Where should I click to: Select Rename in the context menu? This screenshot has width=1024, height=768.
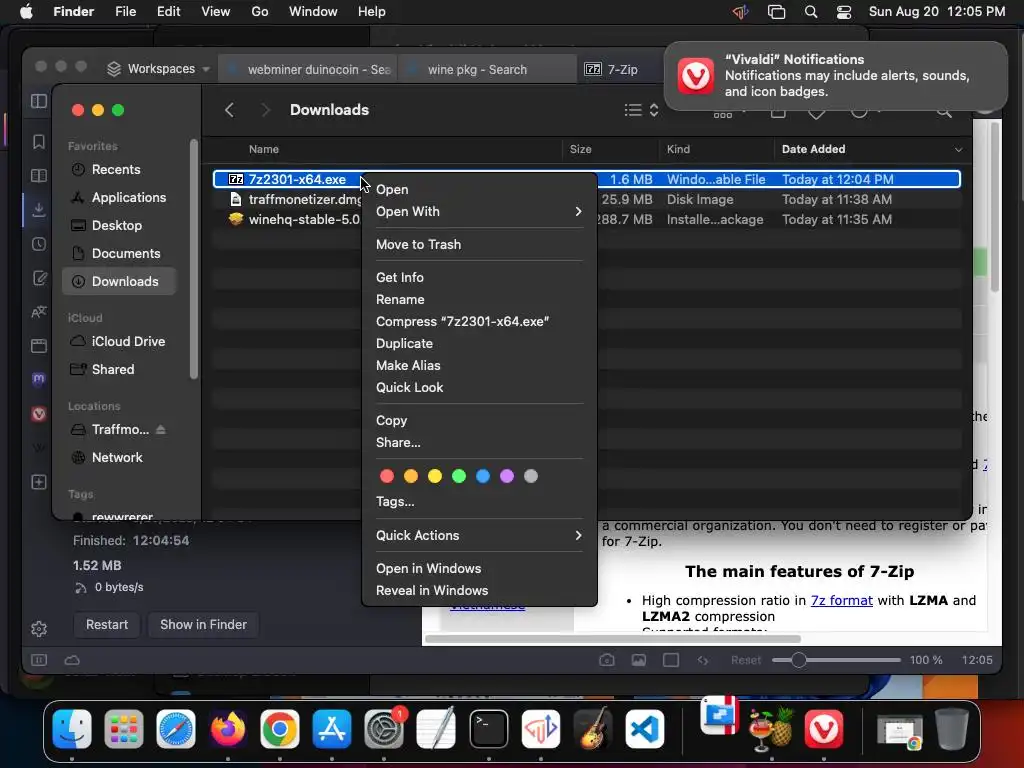tap(479, 300)
